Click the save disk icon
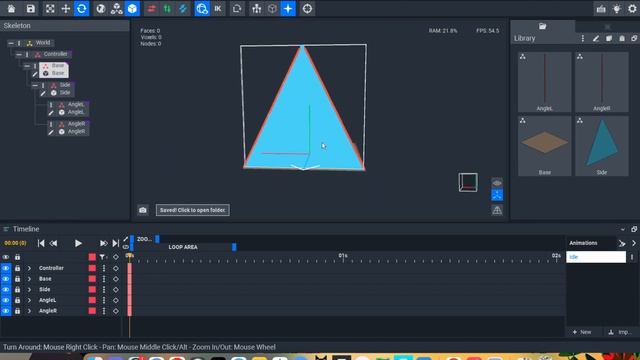This screenshot has width=640, height=360. tap(31, 9)
